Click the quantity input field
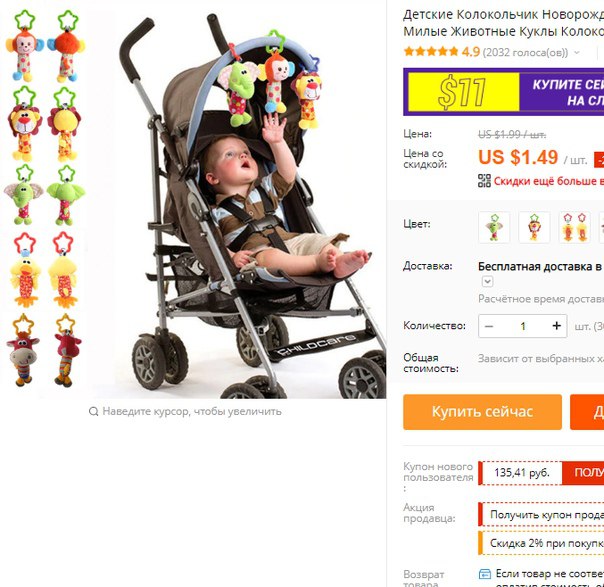This screenshot has height=587, width=604. point(523,326)
